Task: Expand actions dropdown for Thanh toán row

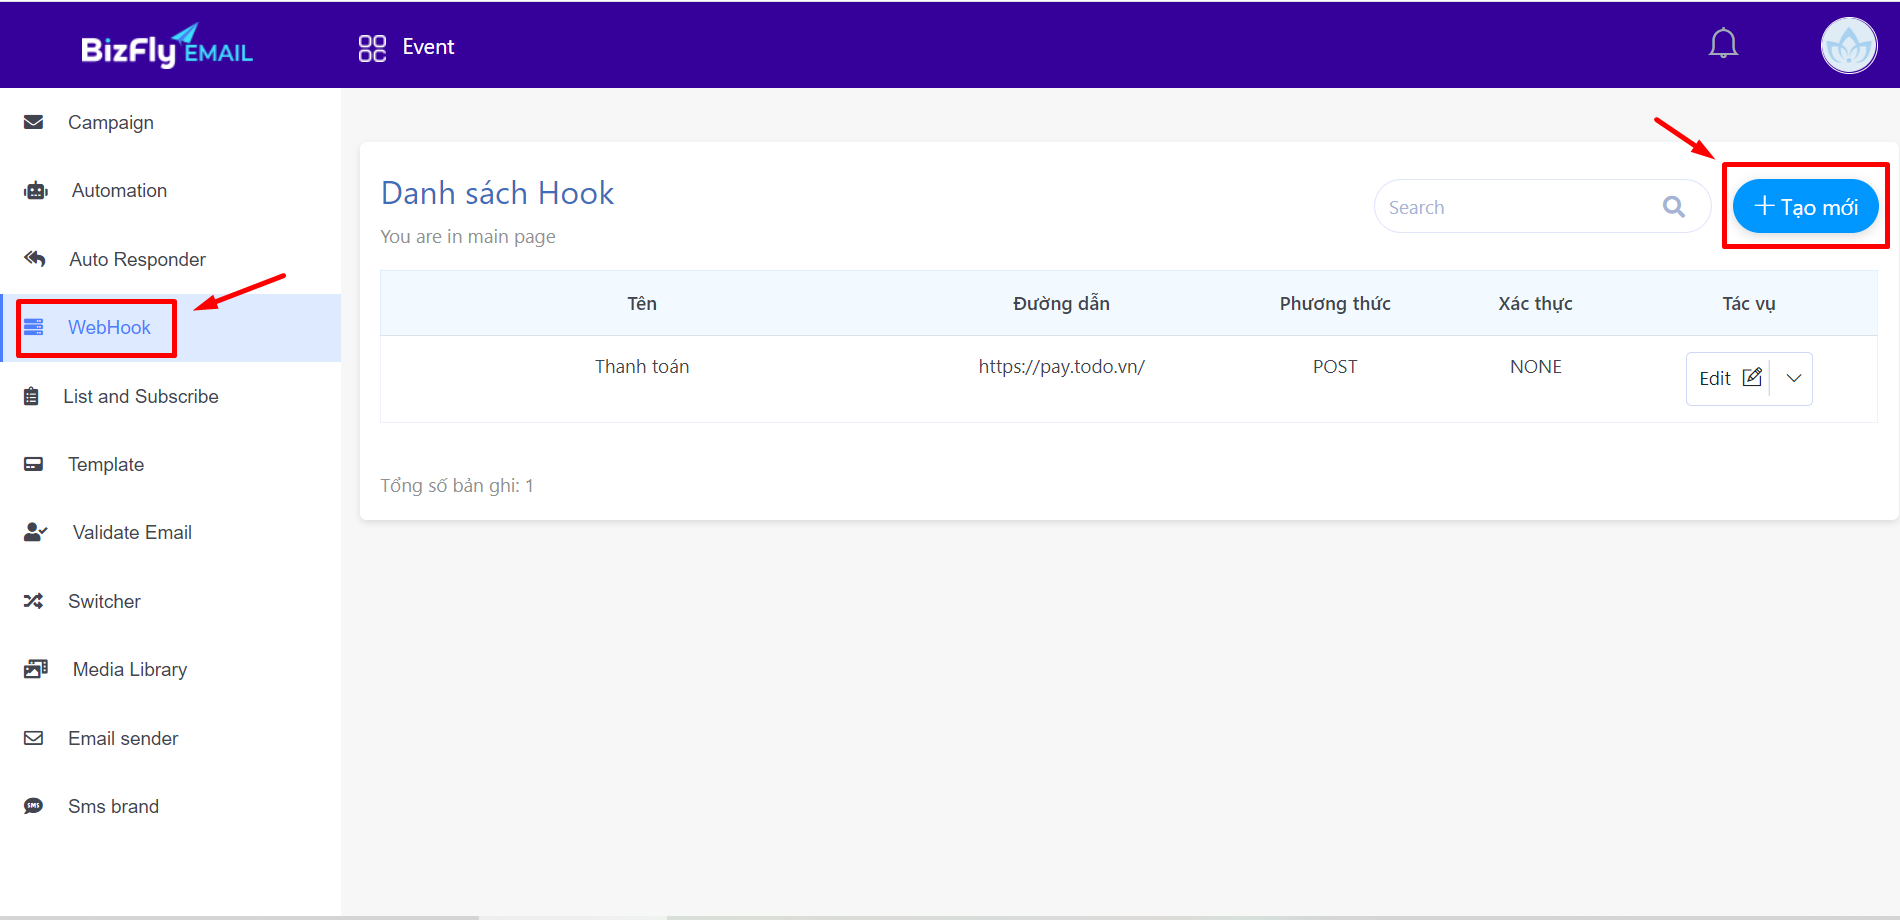Action: [x=1793, y=378]
